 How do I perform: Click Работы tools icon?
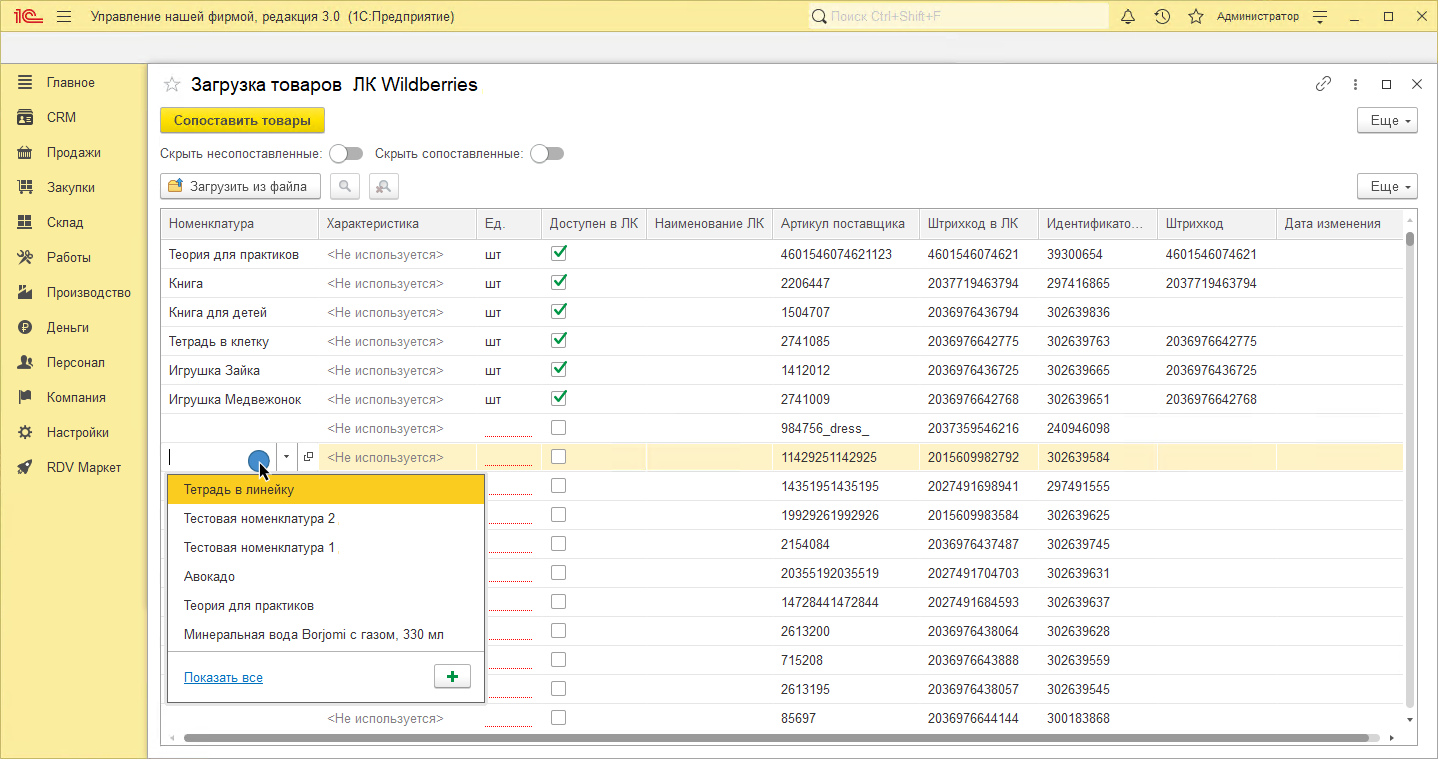tap(25, 257)
